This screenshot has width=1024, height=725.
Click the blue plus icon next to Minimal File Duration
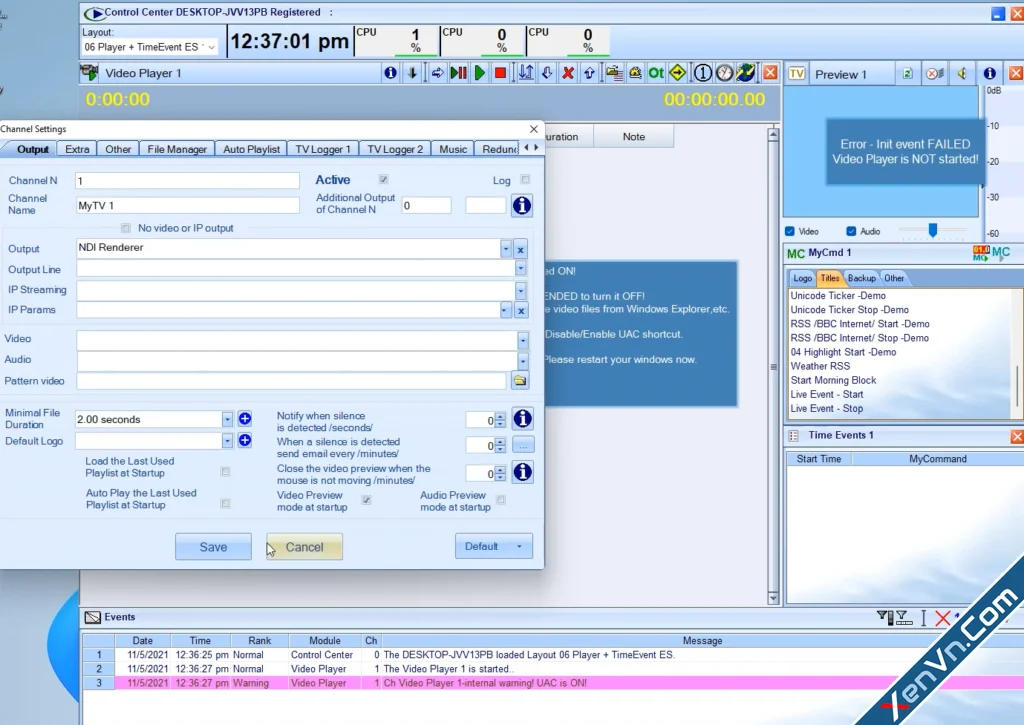245,419
